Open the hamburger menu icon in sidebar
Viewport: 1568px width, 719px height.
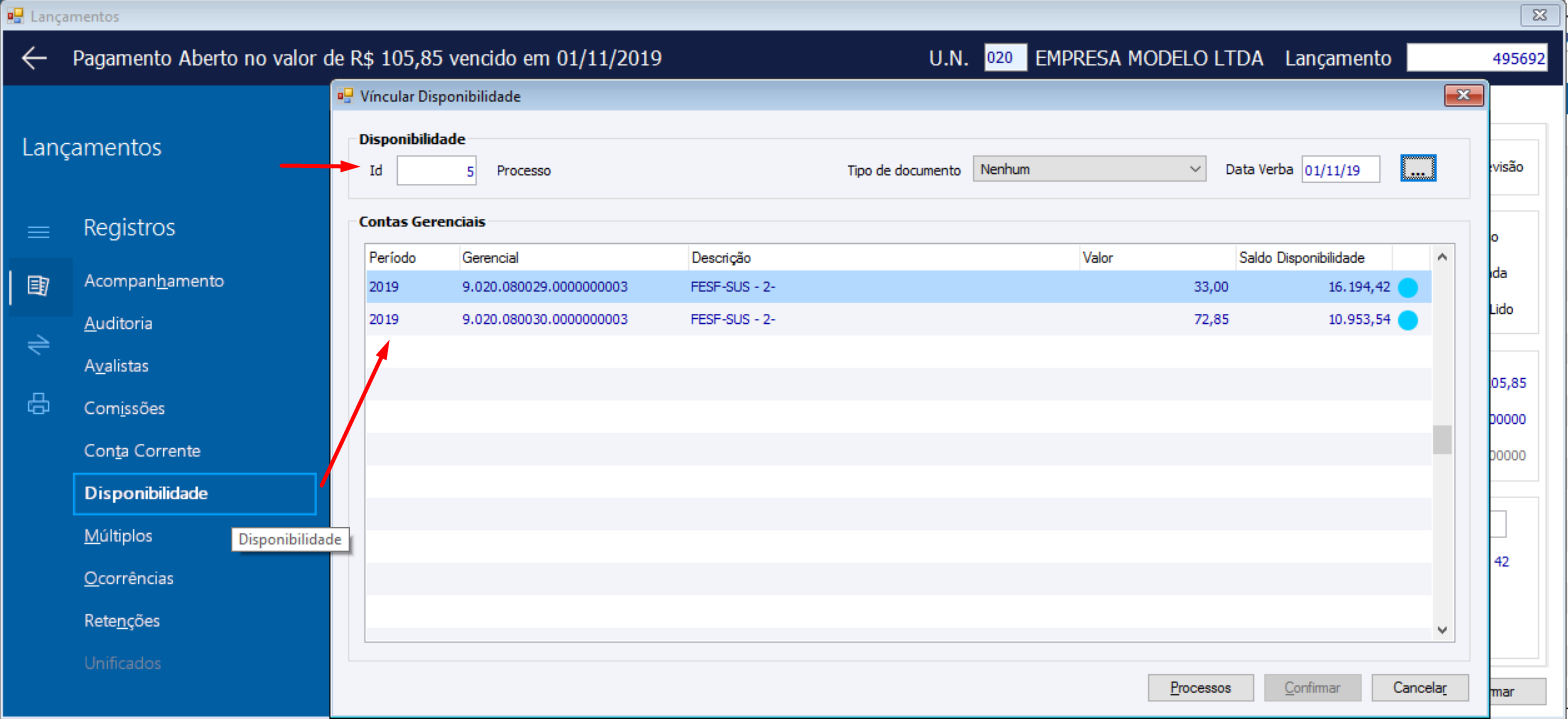(38, 232)
